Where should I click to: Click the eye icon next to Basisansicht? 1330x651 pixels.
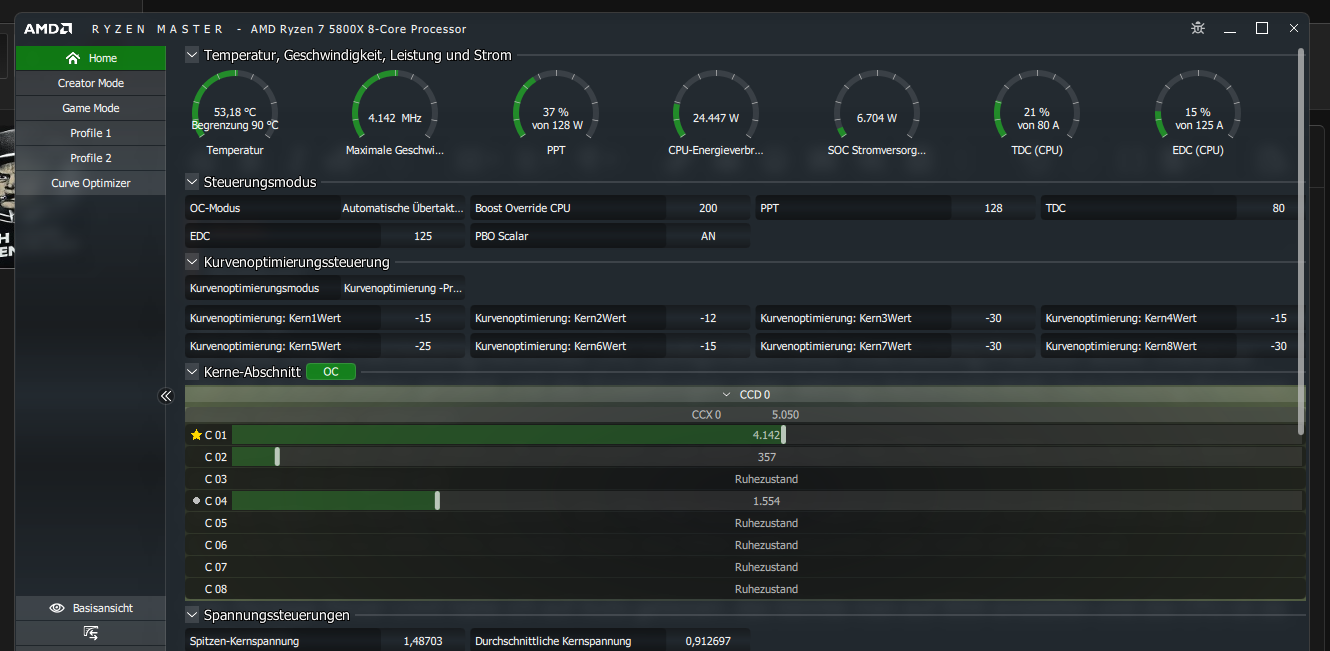pos(57,608)
